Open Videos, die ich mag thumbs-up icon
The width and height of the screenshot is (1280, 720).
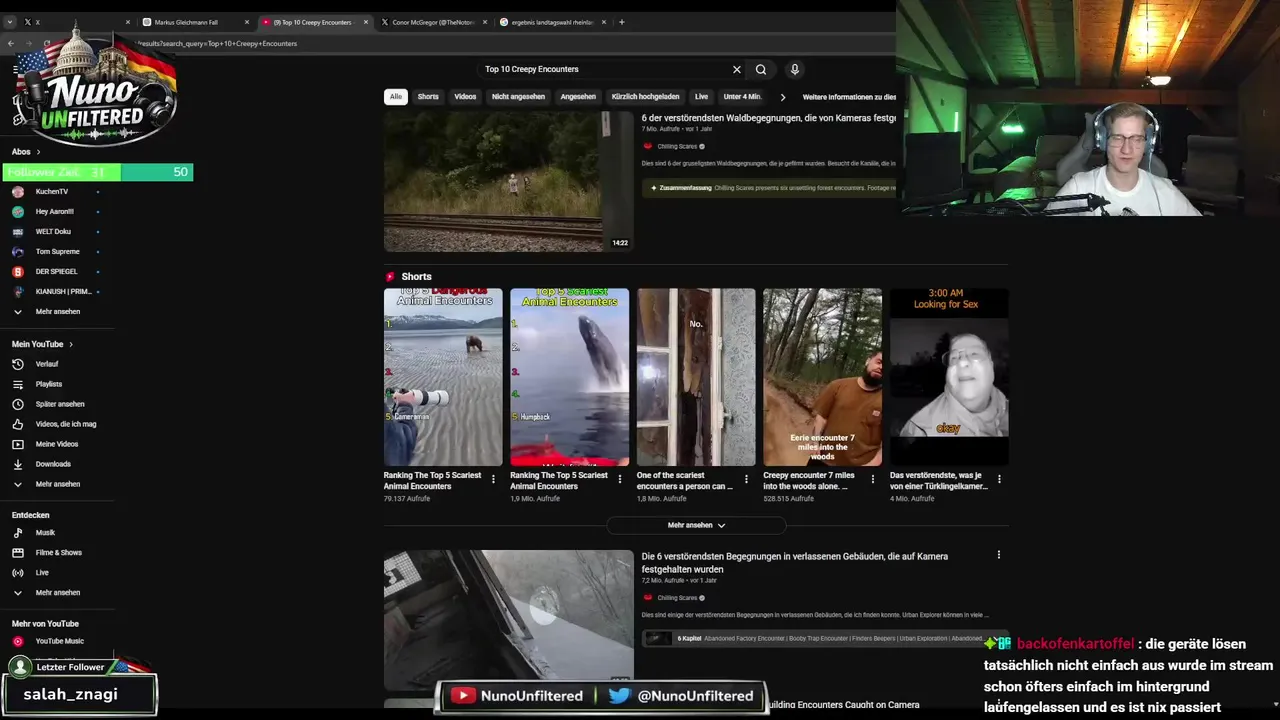point(17,424)
